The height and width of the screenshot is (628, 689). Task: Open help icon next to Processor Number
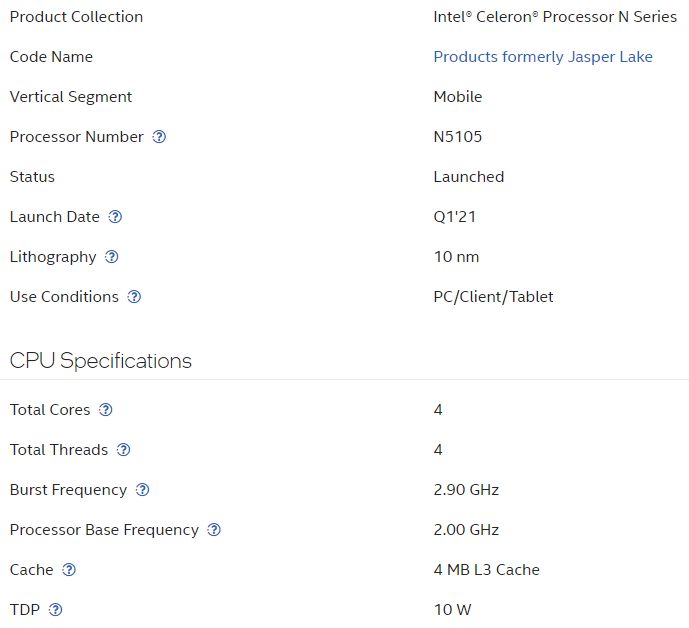click(159, 137)
